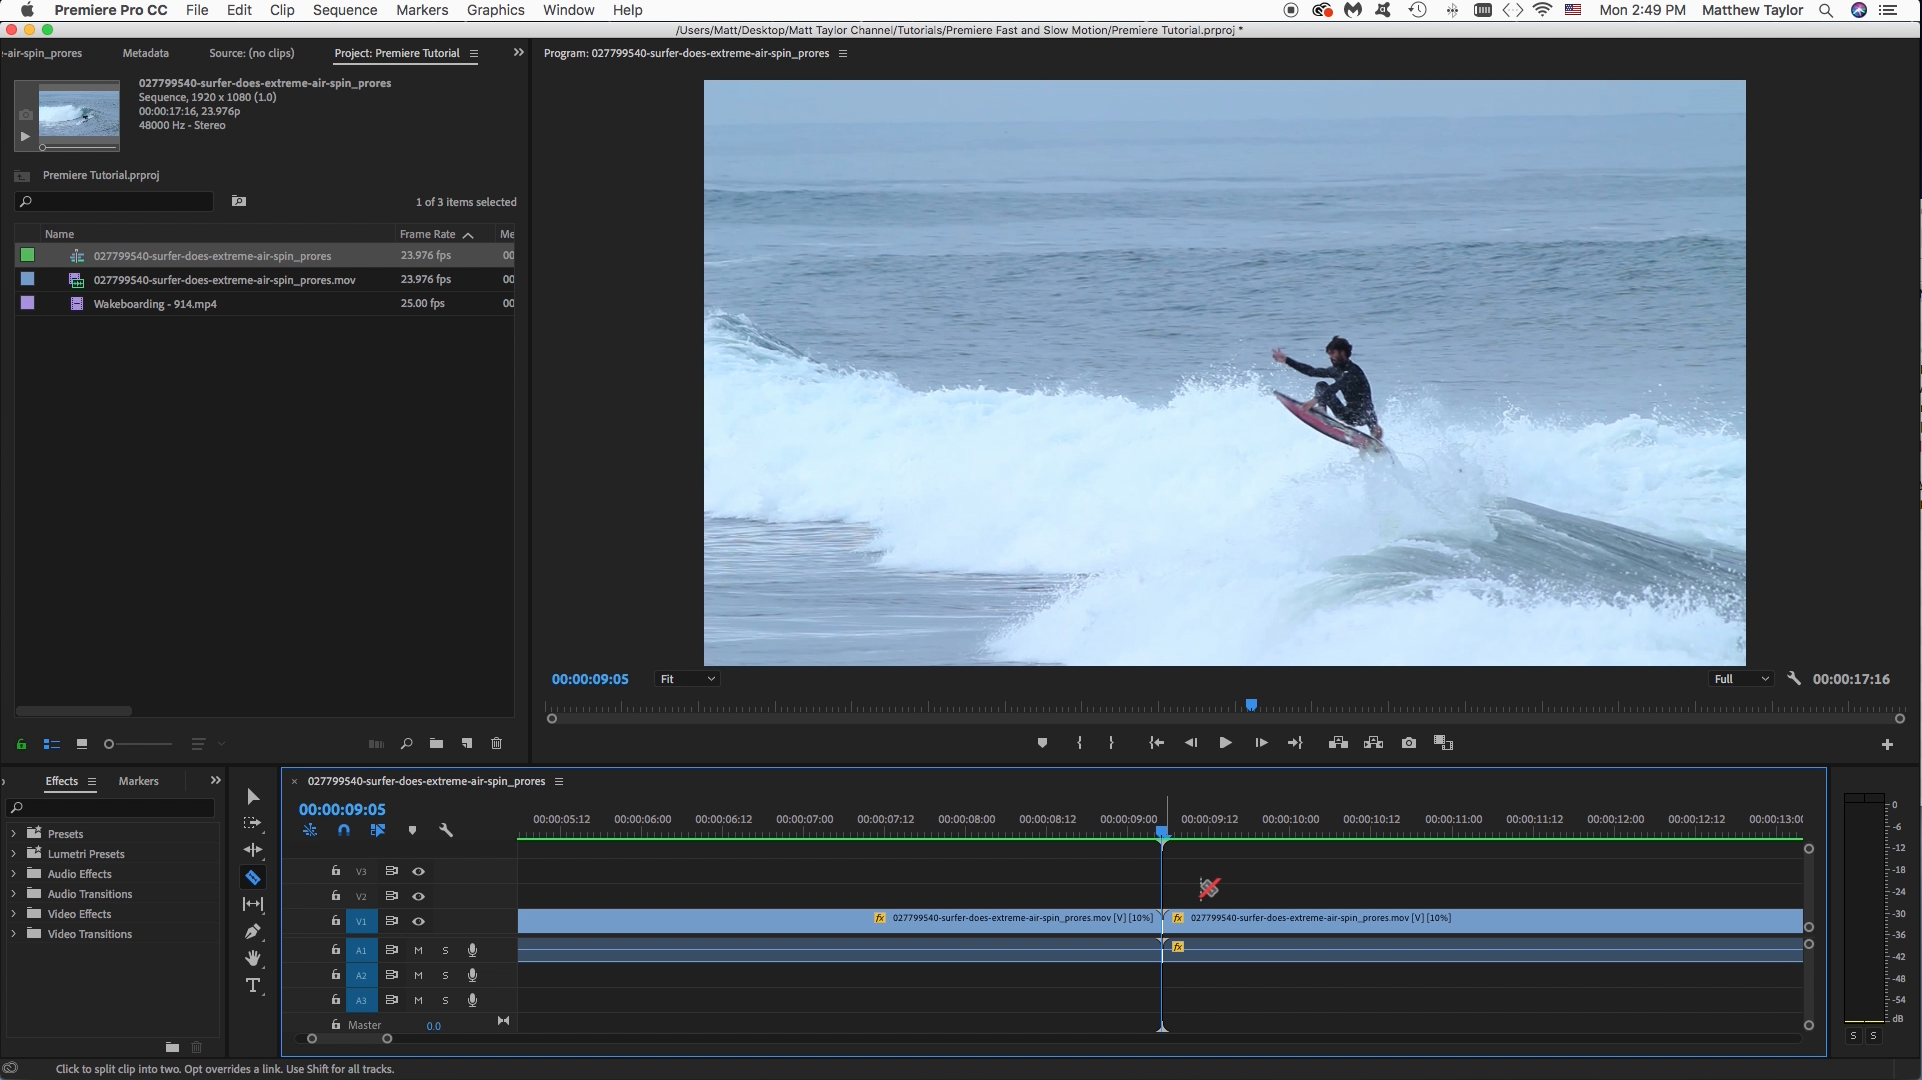Open the Fit zoom level dropdown

coord(687,679)
